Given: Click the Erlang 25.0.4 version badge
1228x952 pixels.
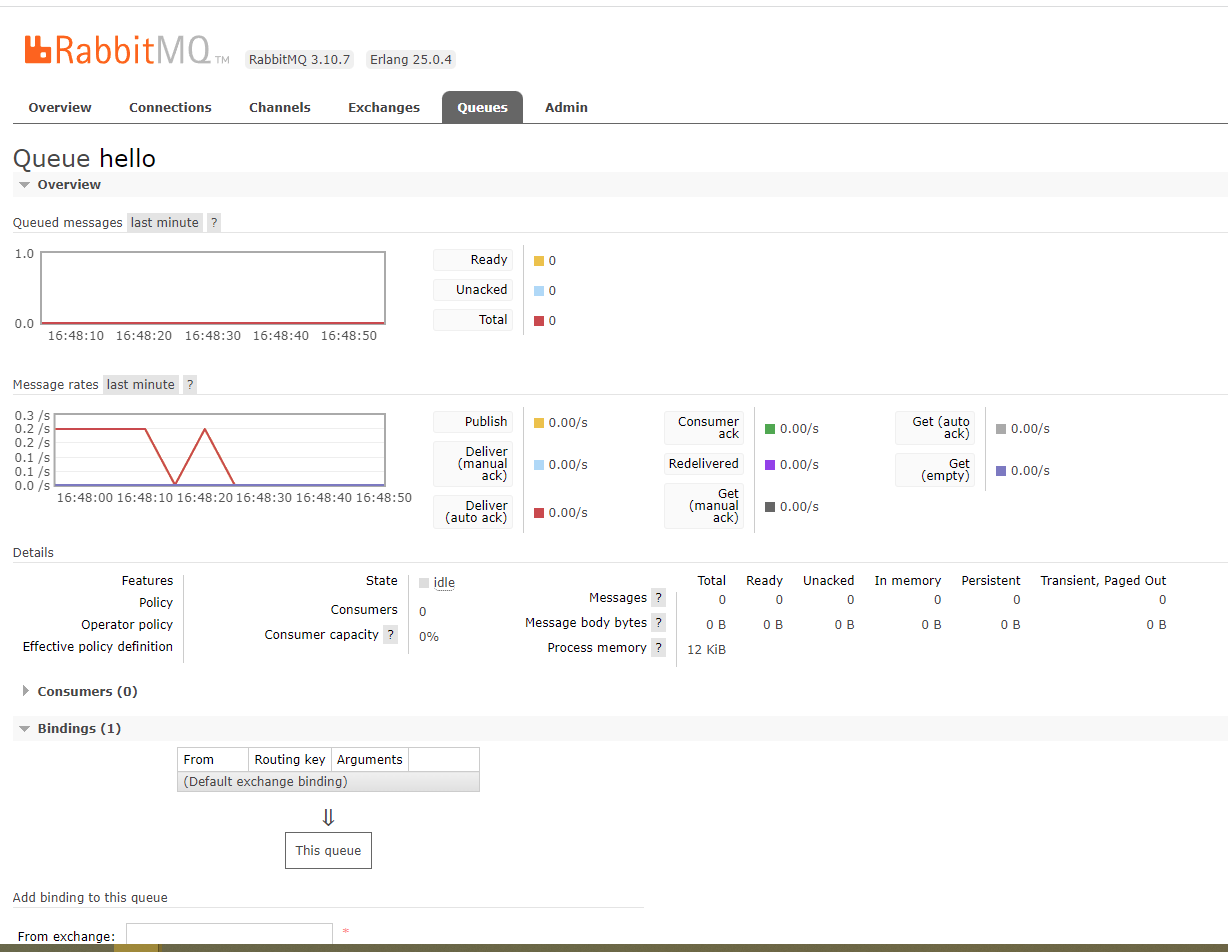Looking at the screenshot, I should (411, 59).
